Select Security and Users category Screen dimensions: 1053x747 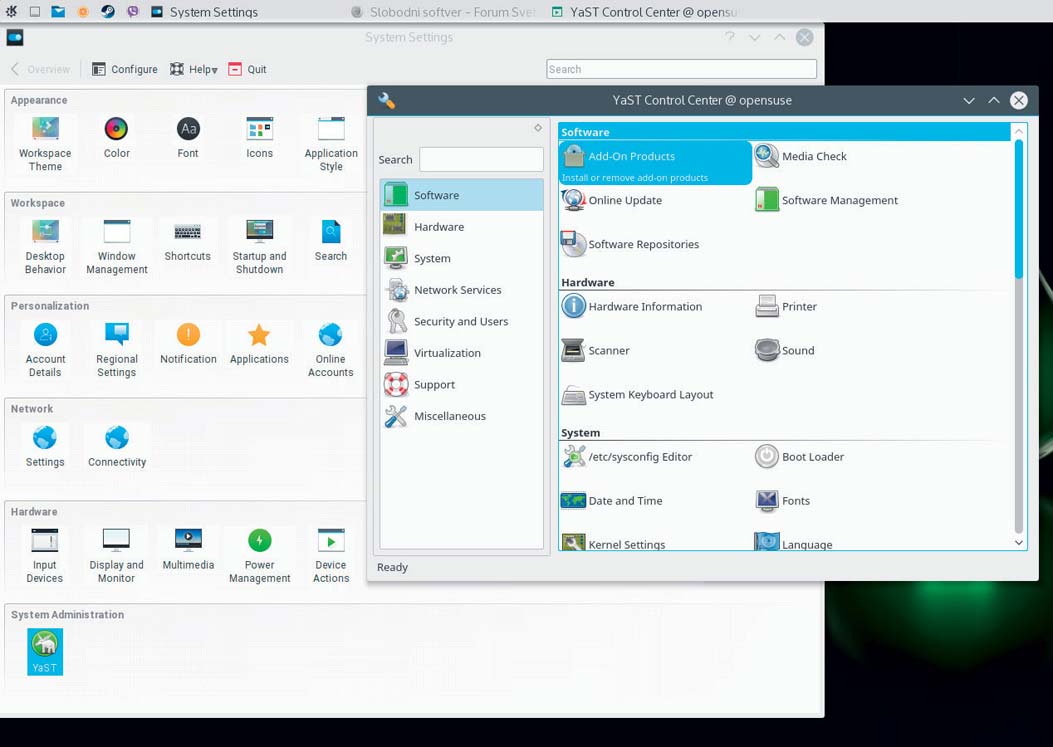point(461,322)
